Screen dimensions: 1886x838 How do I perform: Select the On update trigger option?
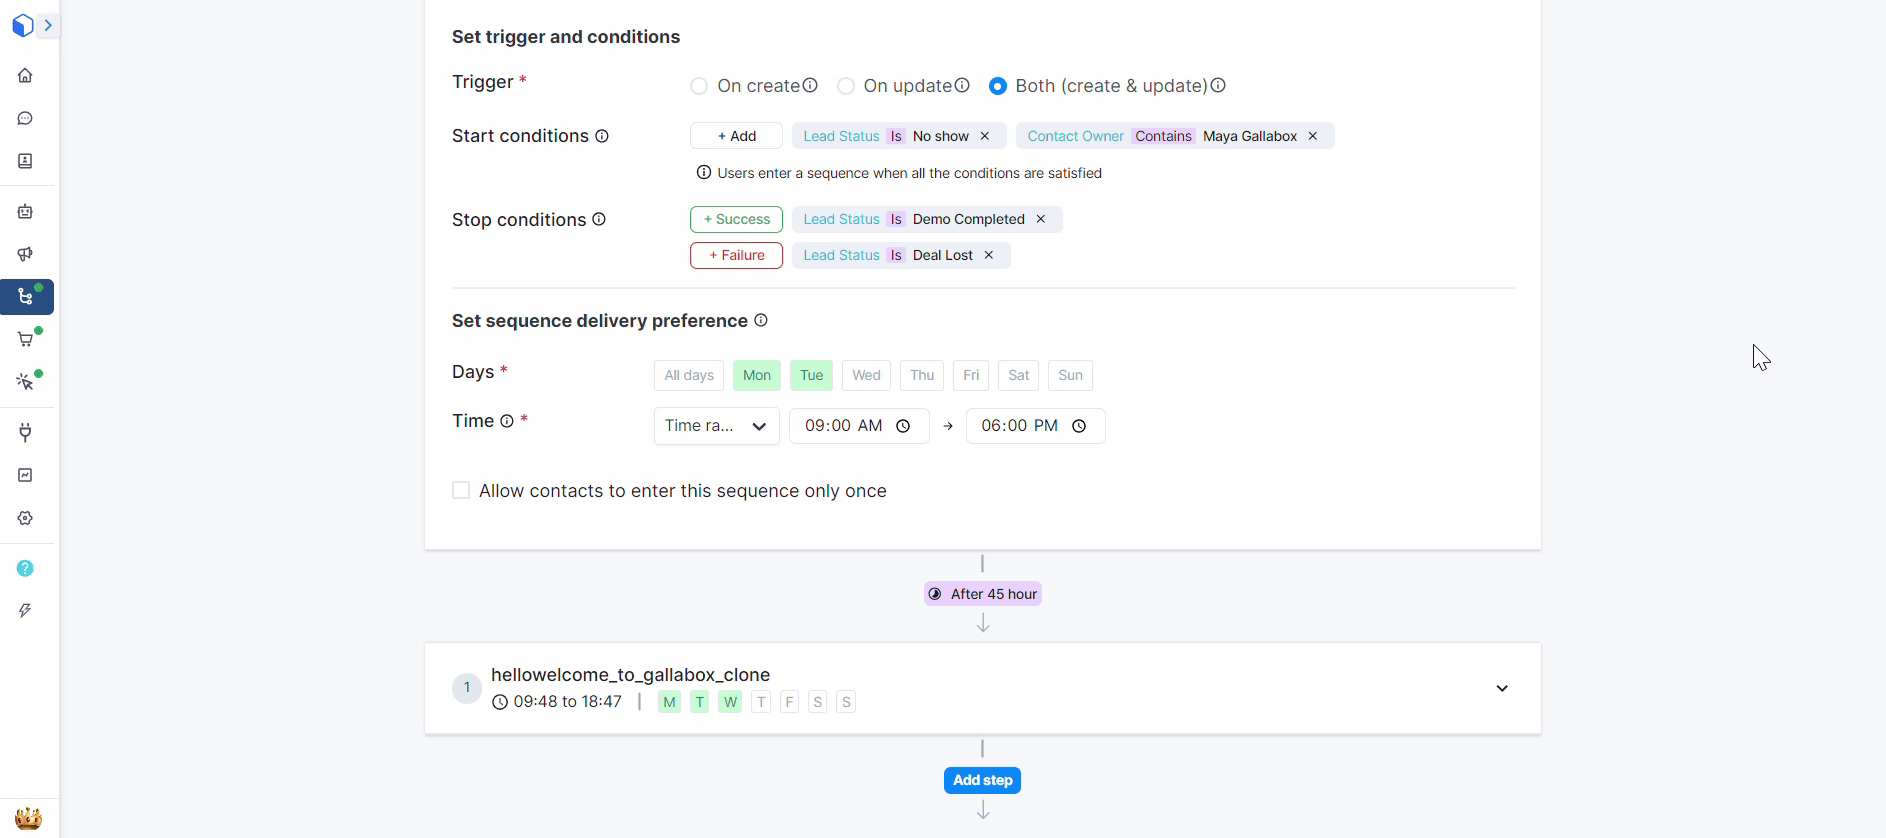pyautogui.click(x=846, y=86)
